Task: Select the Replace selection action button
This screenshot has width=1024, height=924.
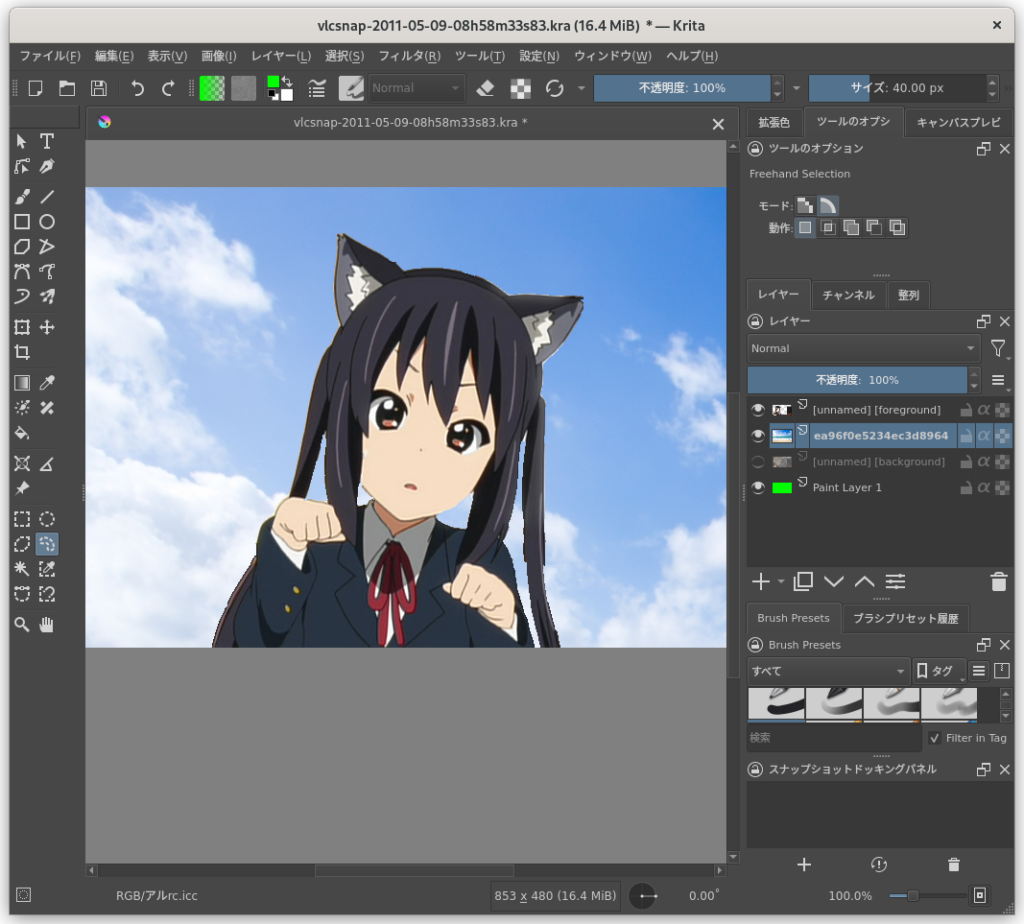Action: click(x=805, y=227)
